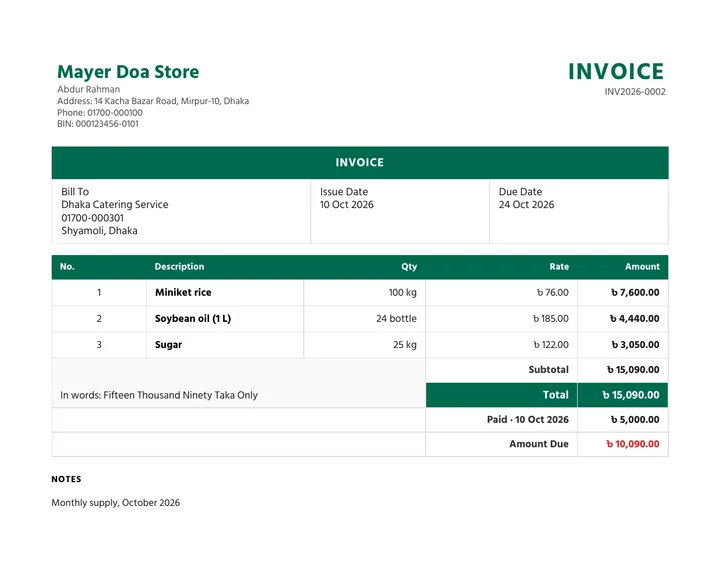The image size is (720, 581).
Task: Select the Miniket rice description
Action: [183, 293]
